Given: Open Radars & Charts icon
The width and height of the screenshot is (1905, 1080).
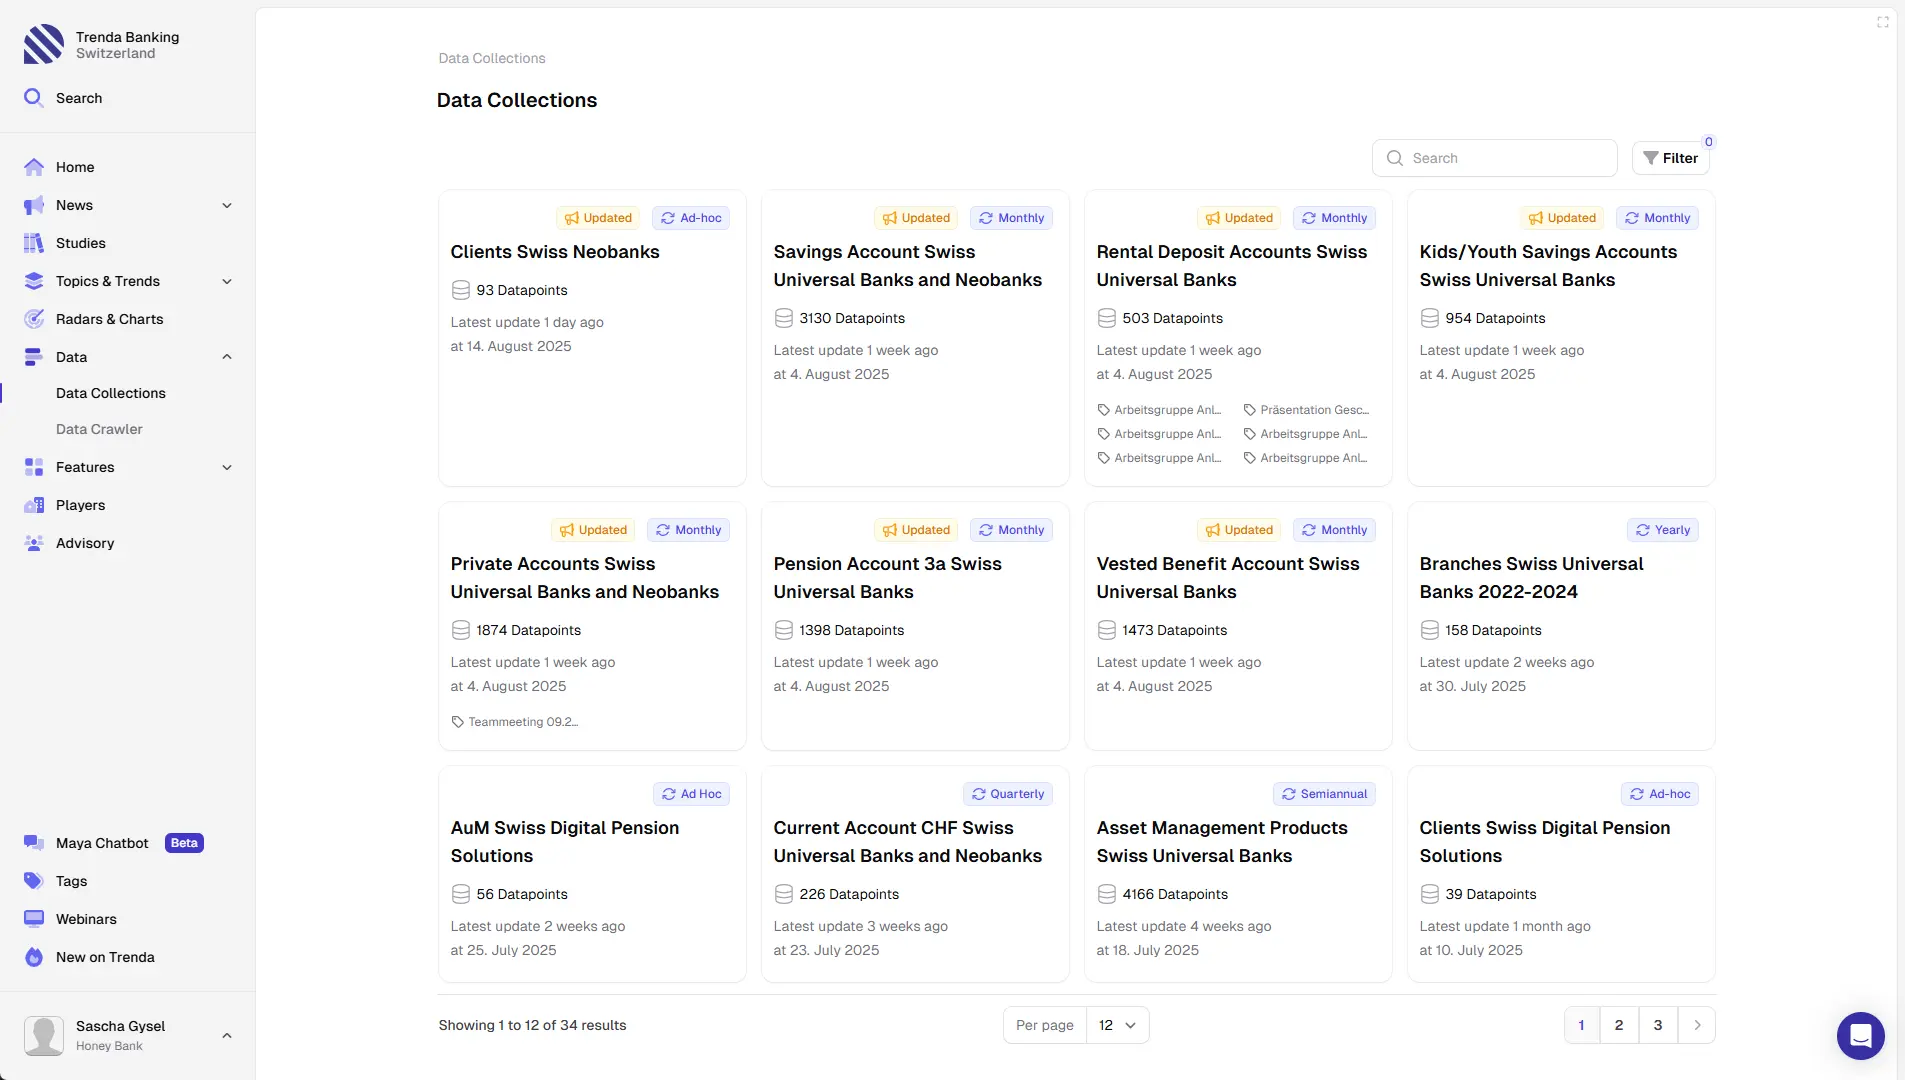Looking at the screenshot, I should coord(34,319).
